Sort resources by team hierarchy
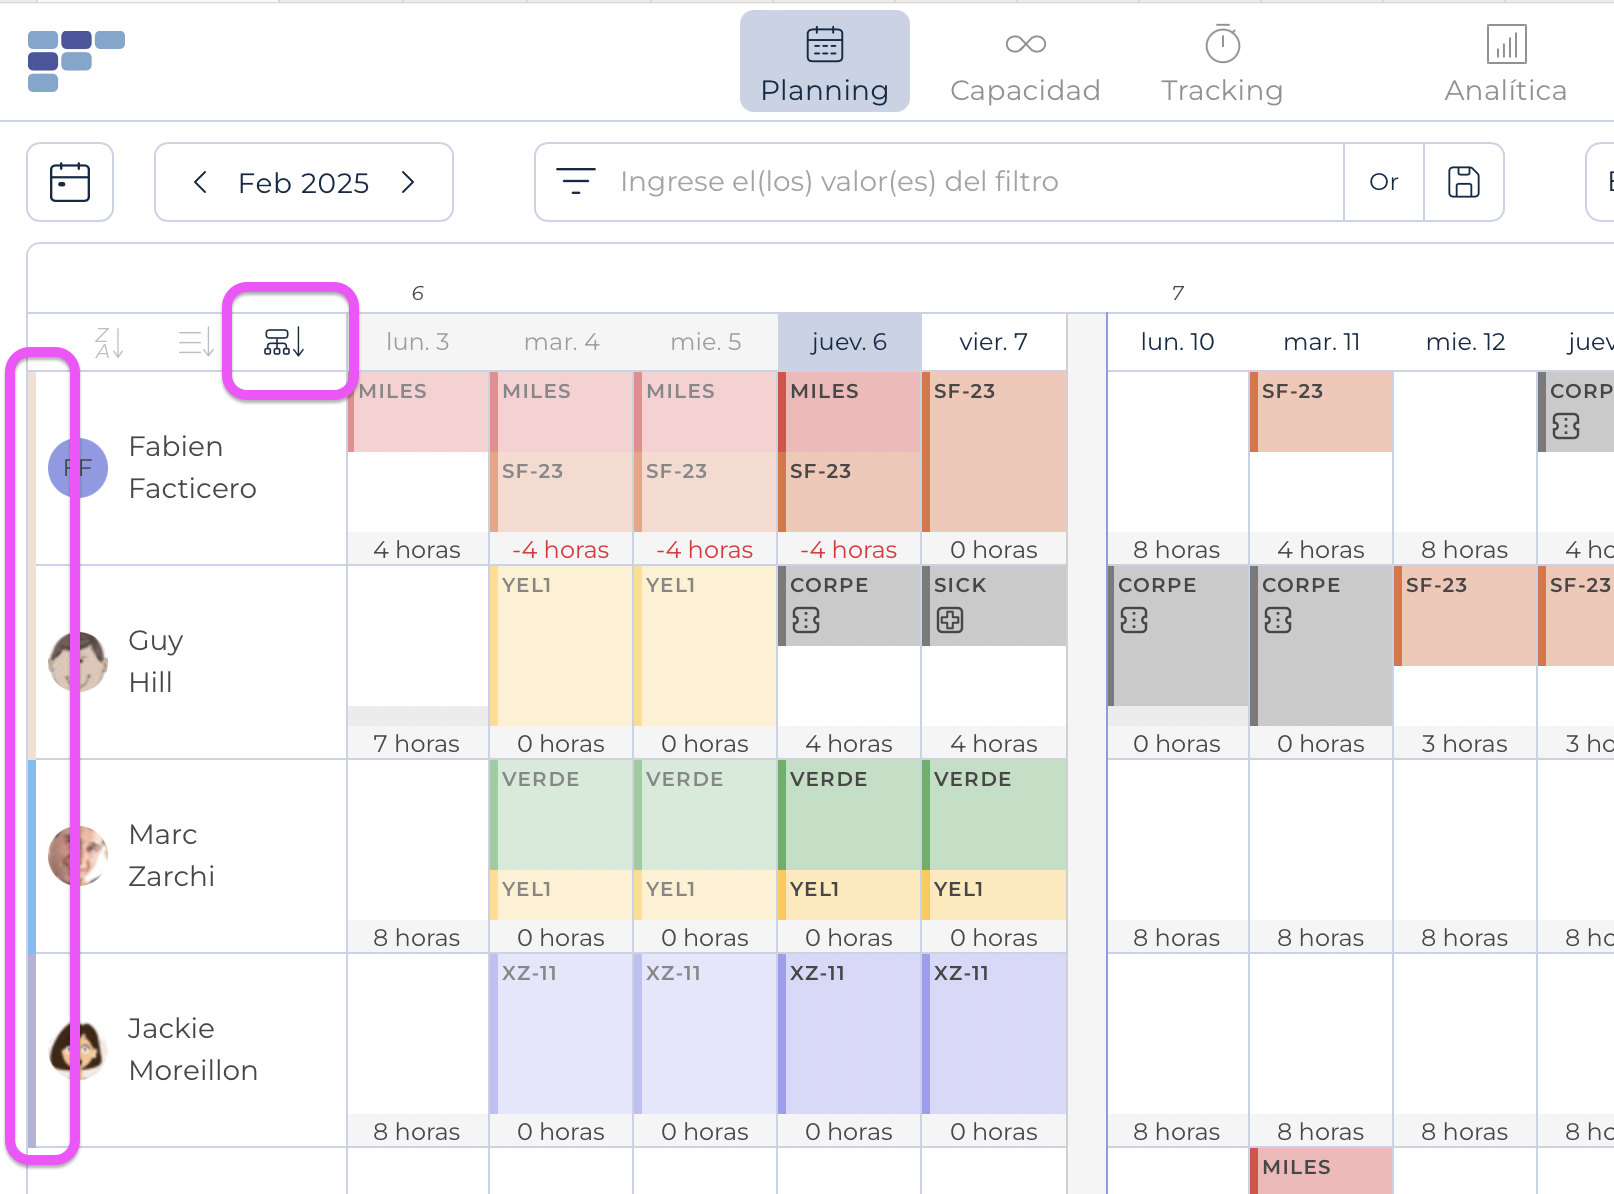The height and width of the screenshot is (1194, 1614). (x=284, y=343)
